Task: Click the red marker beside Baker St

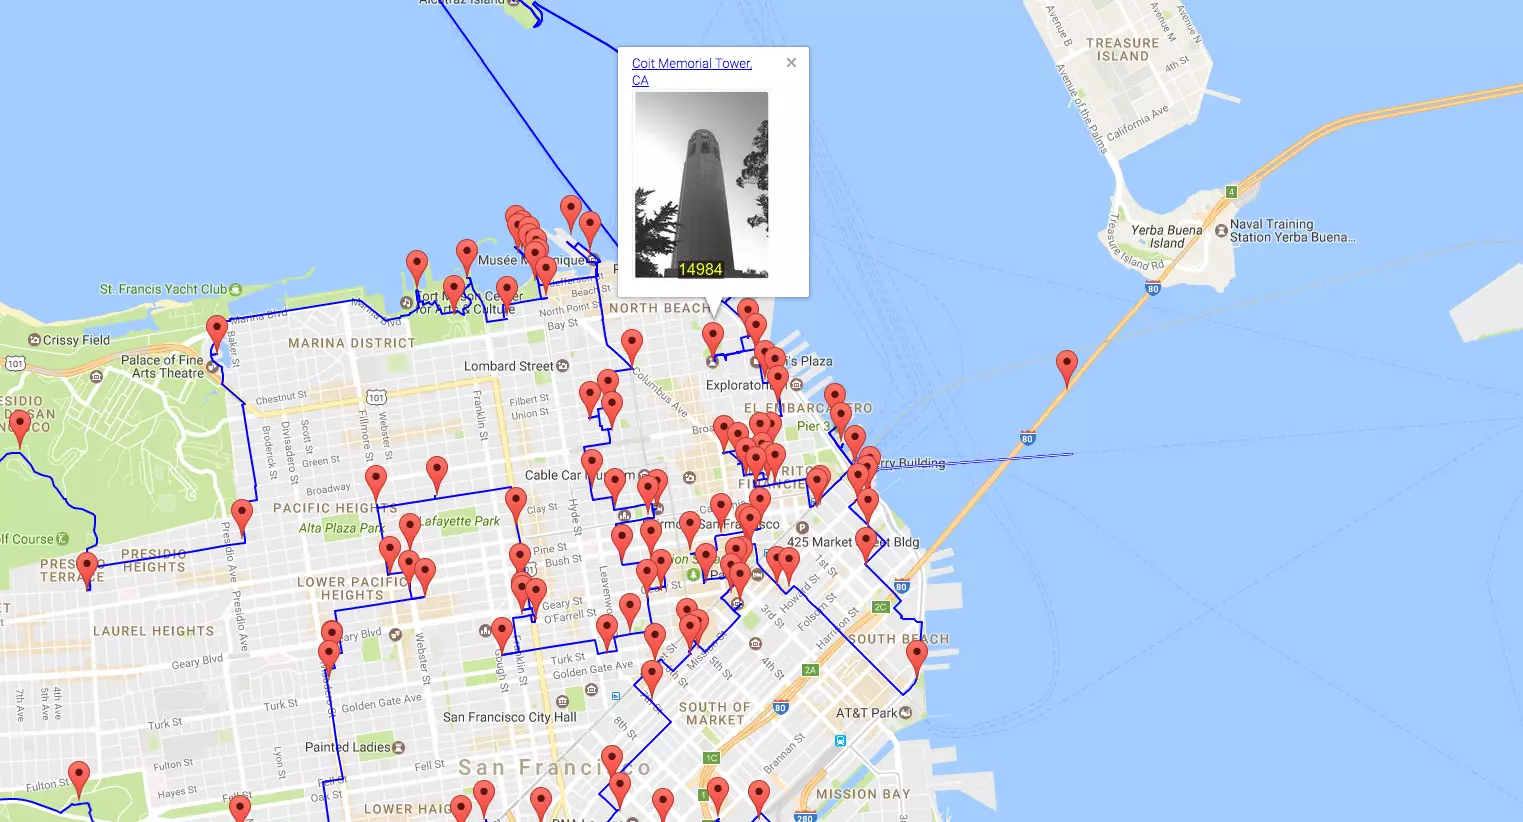Action: 217,333
